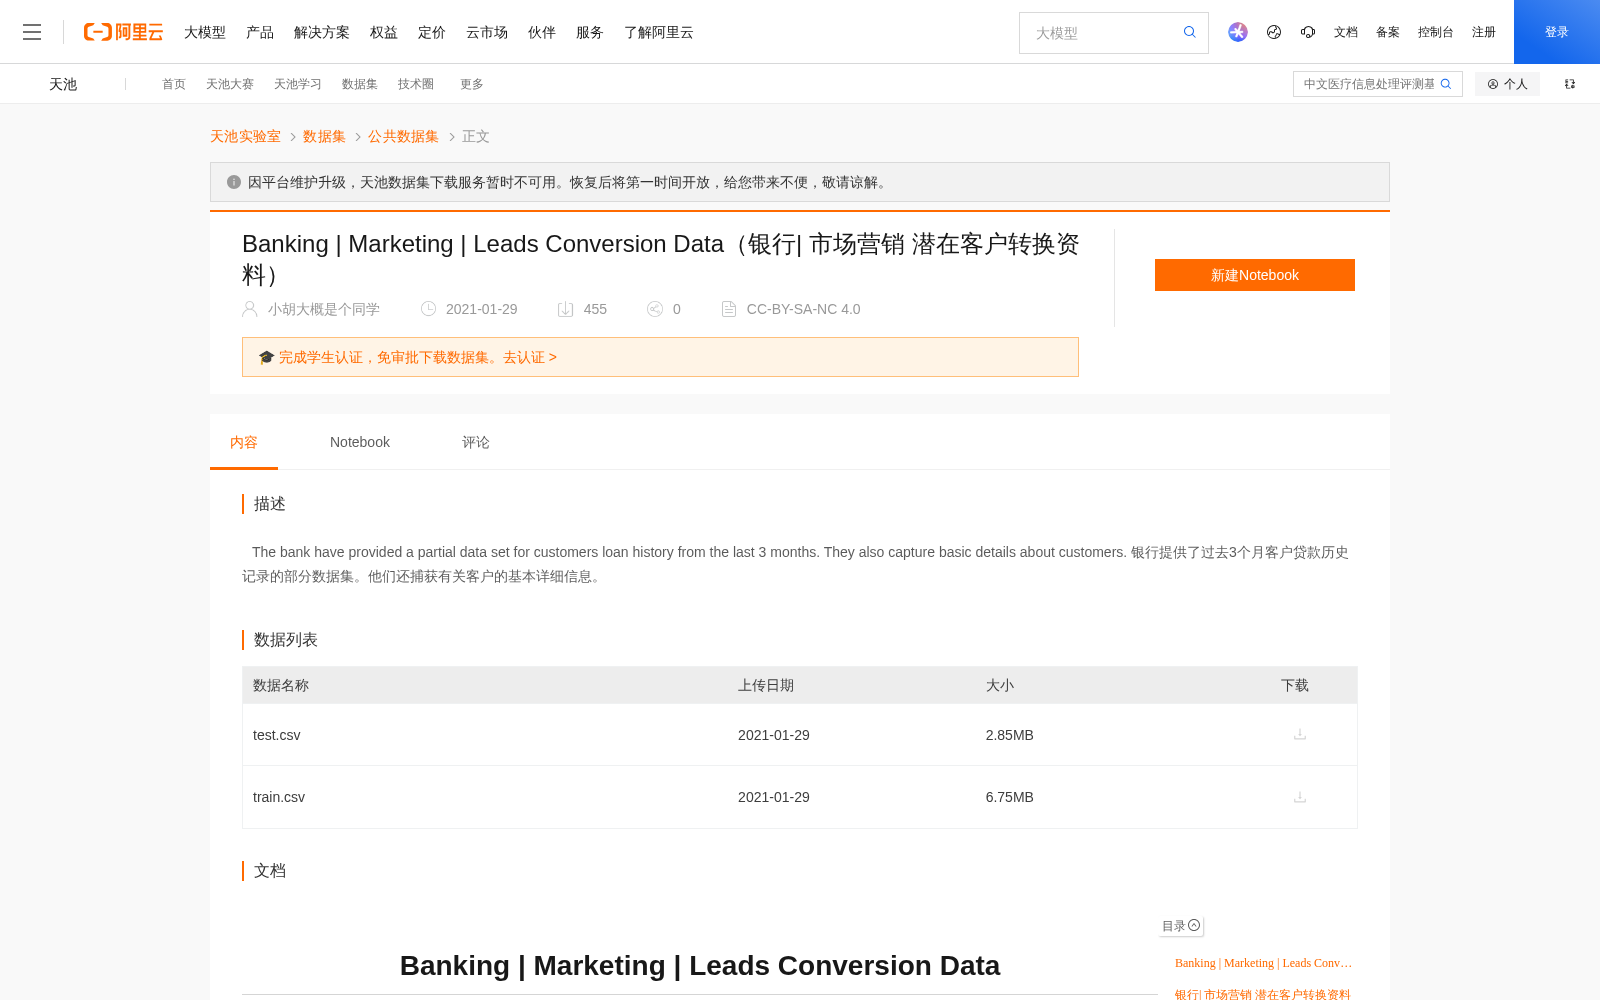Click license CC-BY-SA-NC 4.0
Image resolution: width=1600 pixels, height=1000 pixels.
click(803, 309)
